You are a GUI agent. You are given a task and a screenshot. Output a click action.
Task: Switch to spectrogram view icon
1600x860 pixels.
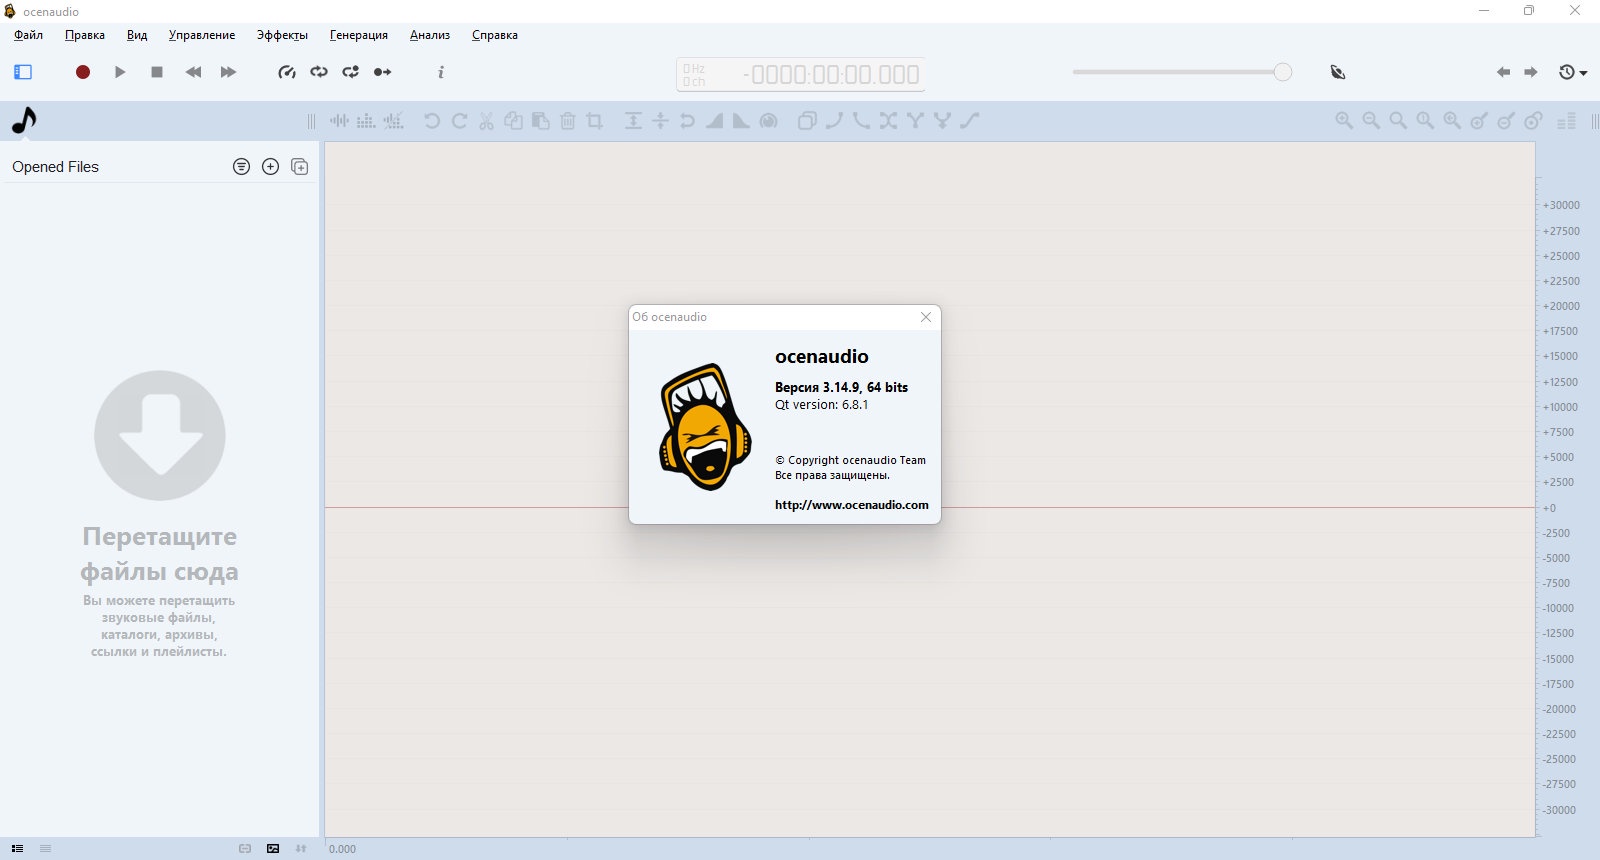click(x=367, y=121)
